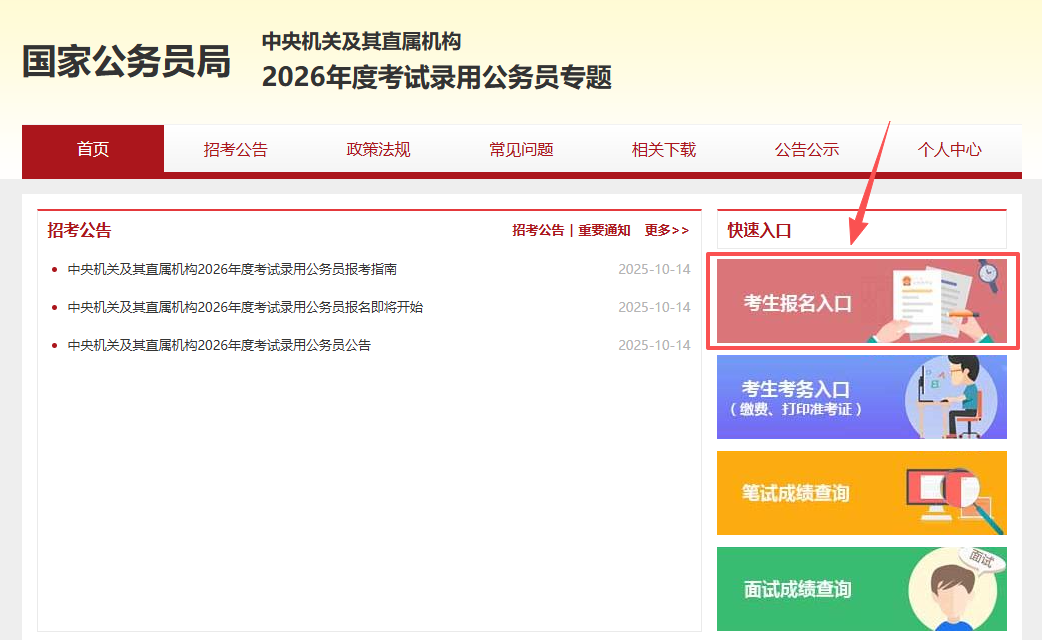Image resolution: width=1042 pixels, height=640 pixels.
Task: Click the document and pen illustration icon
Action: coord(935,298)
